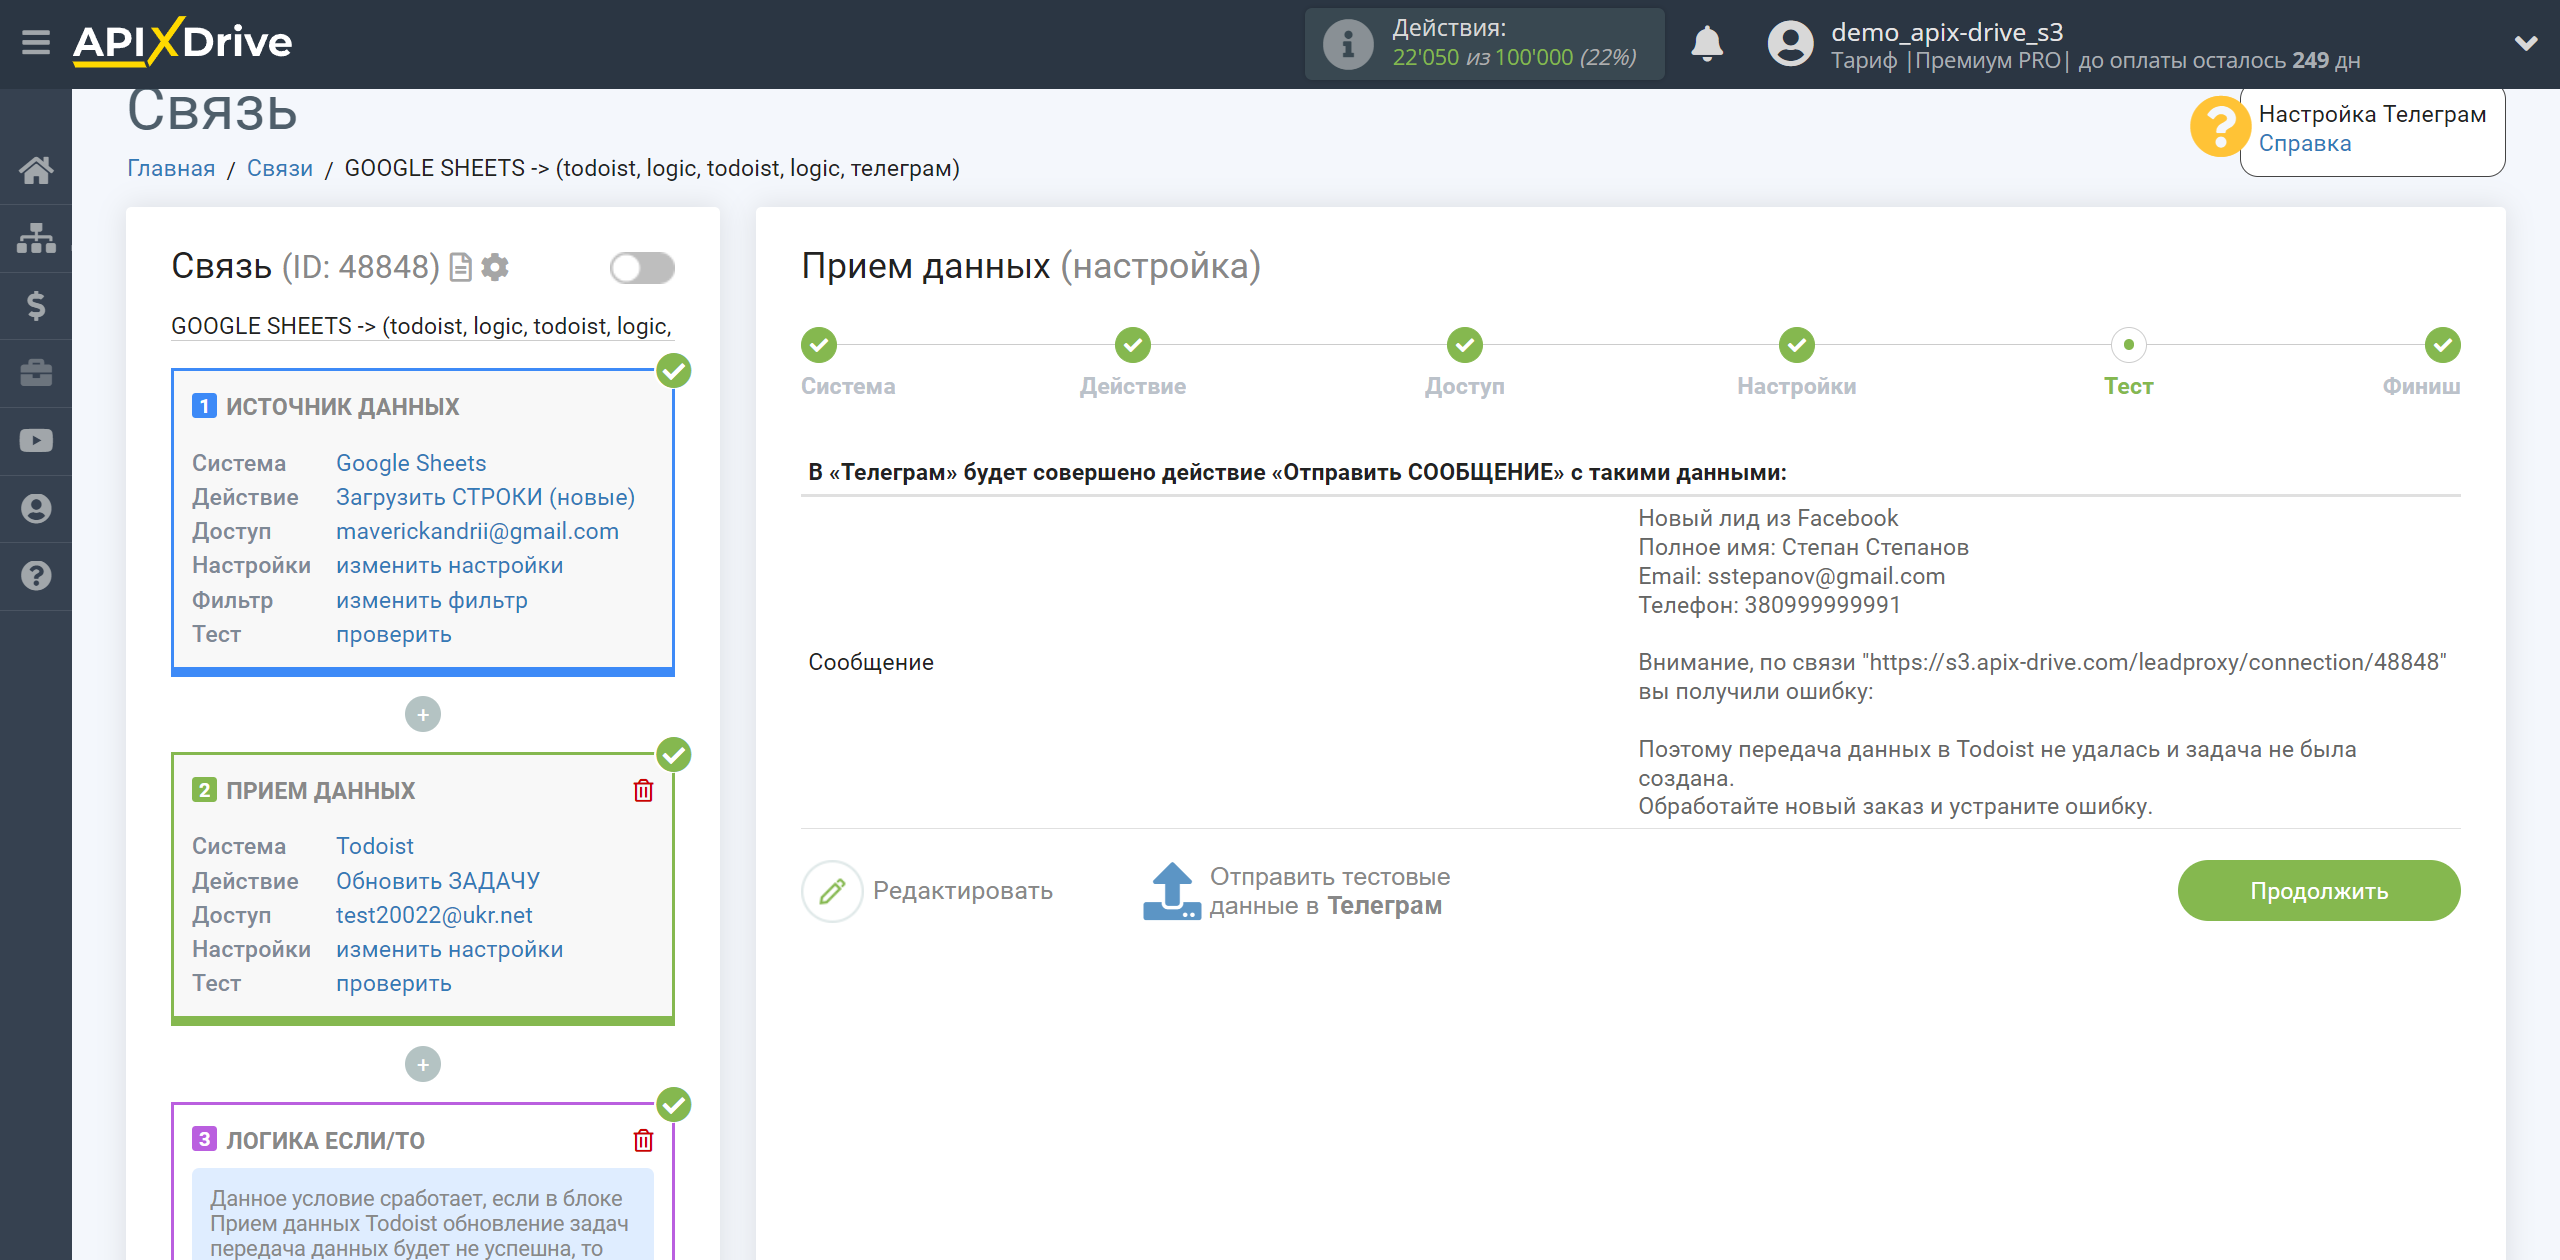Open the Справка link

[2305, 143]
